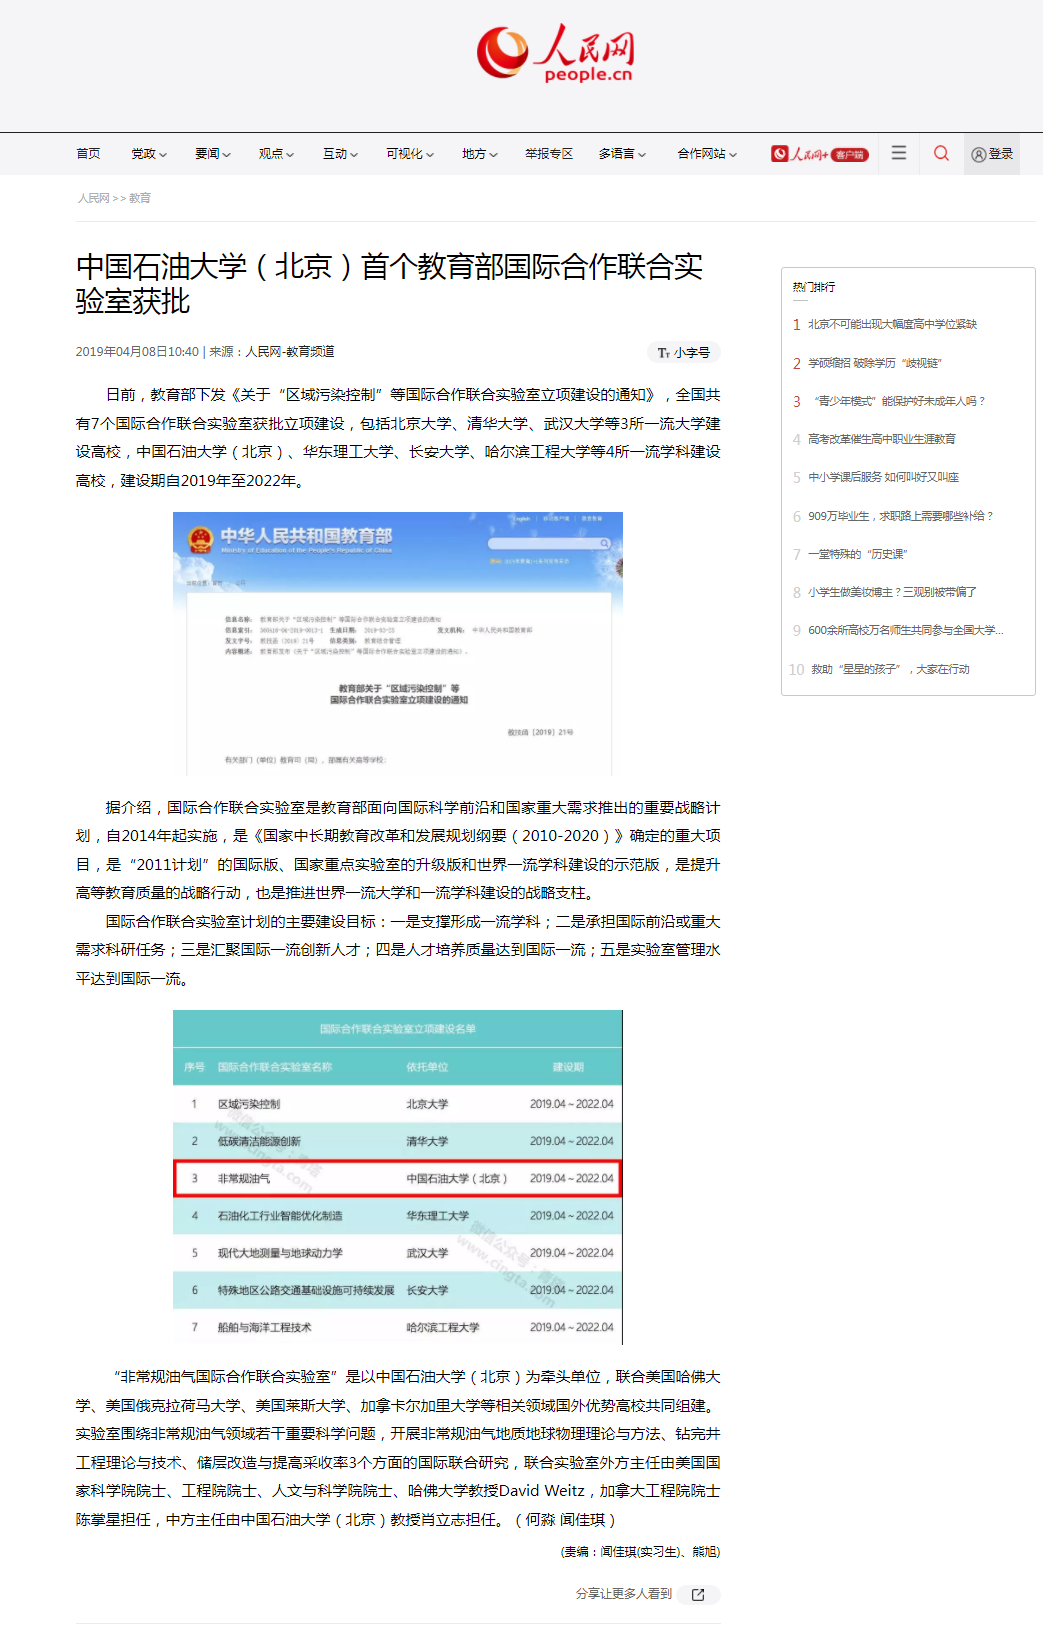This screenshot has height=1626, width=1043.
Task: Open ranking item 学硕缩招 破除学历"歧视链"
Action: tap(875, 363)
